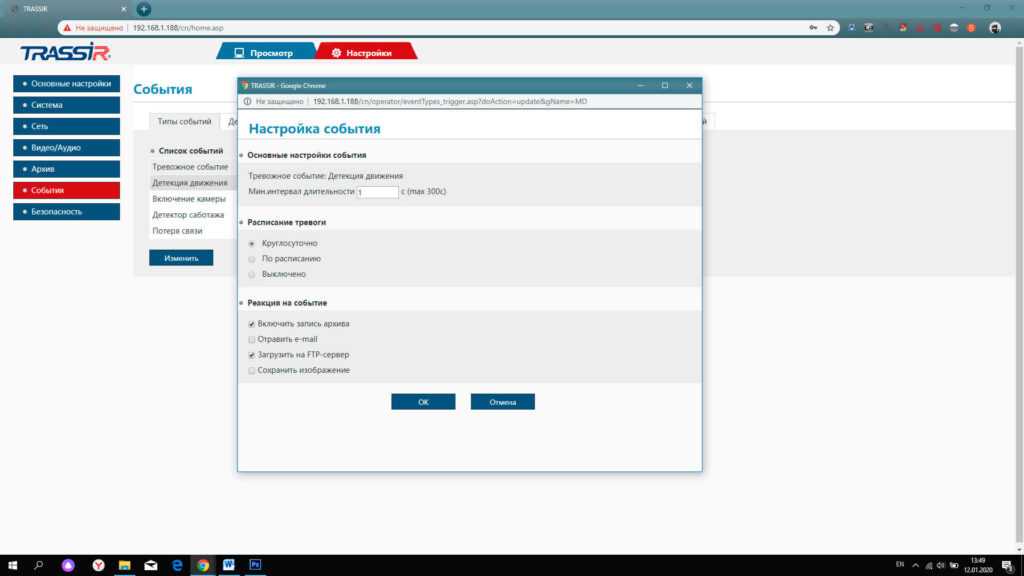
Task: Open Photoshop from the taskbar
Action: [x=255, y=565]
